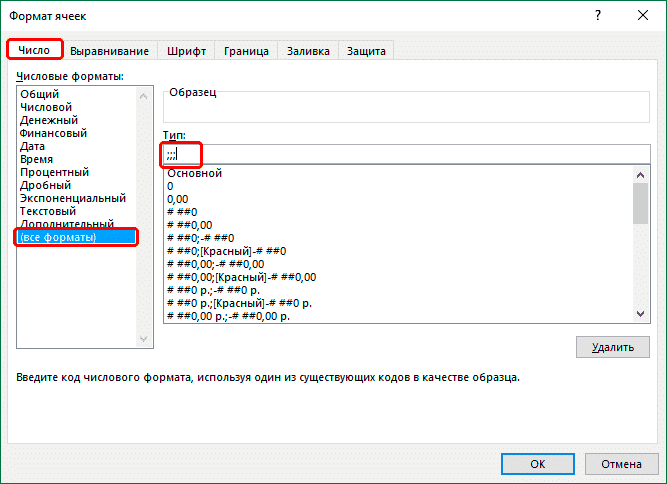
Task: Switch to the Заливка tab
Action: click(308, 51)
